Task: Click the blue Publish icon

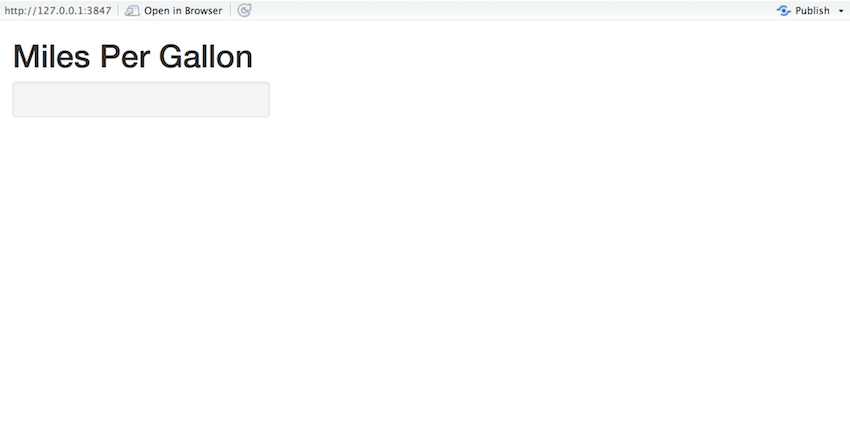Action: point(784,10)
